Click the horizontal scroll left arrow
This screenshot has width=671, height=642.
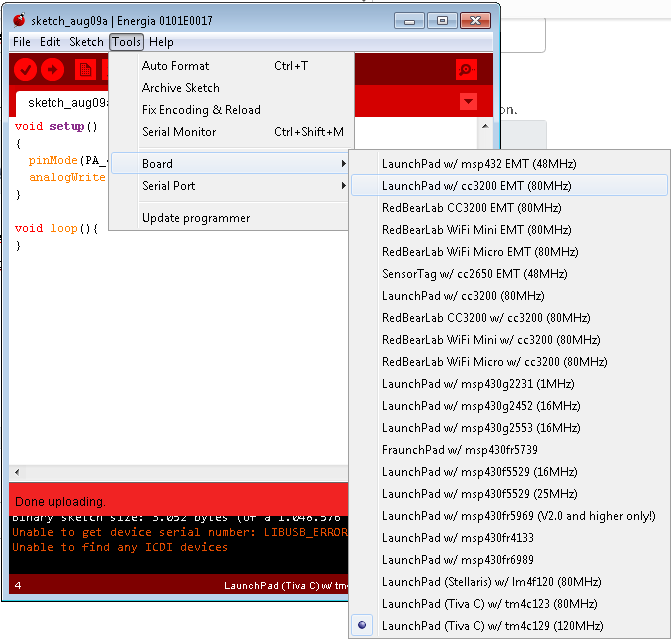pyautogui.click(x=17, y=473)
